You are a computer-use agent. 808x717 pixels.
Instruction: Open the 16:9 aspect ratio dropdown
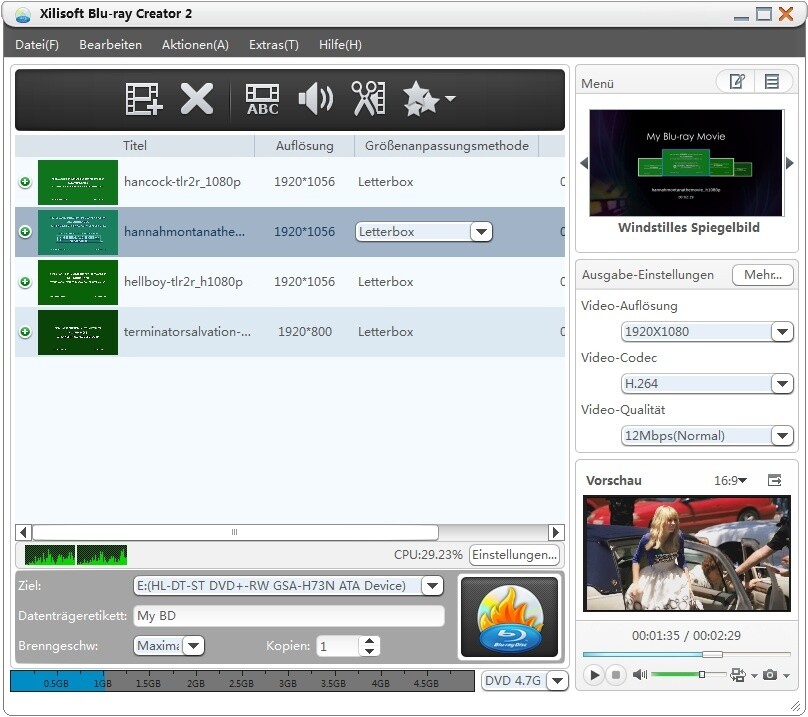tap(730, 480)
